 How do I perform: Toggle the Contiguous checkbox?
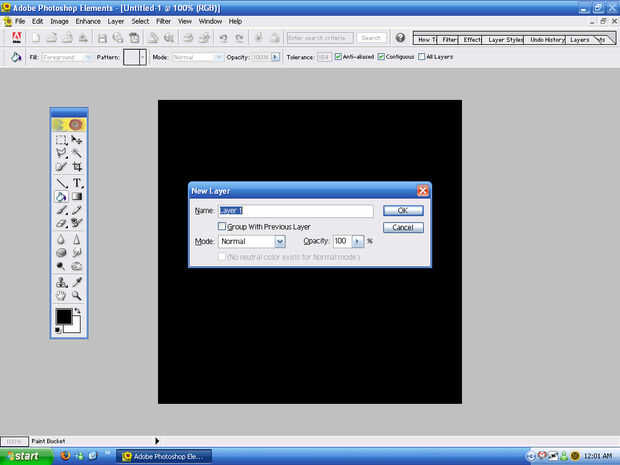click(381, 57)
